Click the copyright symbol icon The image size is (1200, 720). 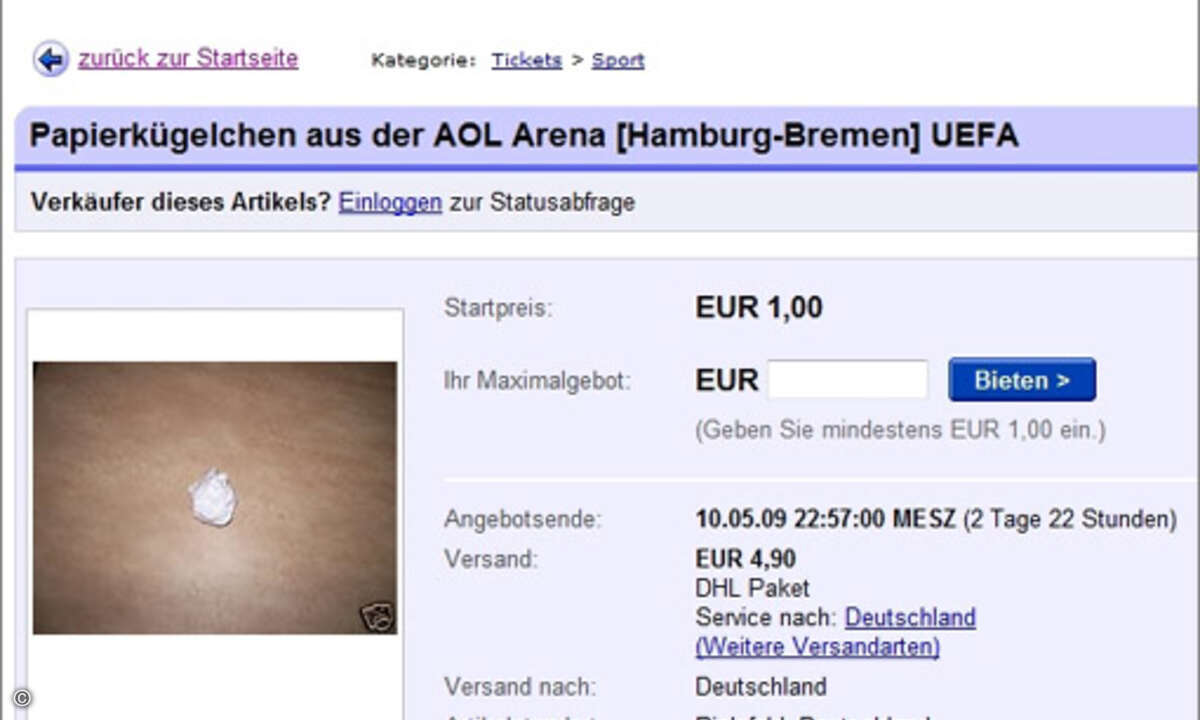pos(22,698)
